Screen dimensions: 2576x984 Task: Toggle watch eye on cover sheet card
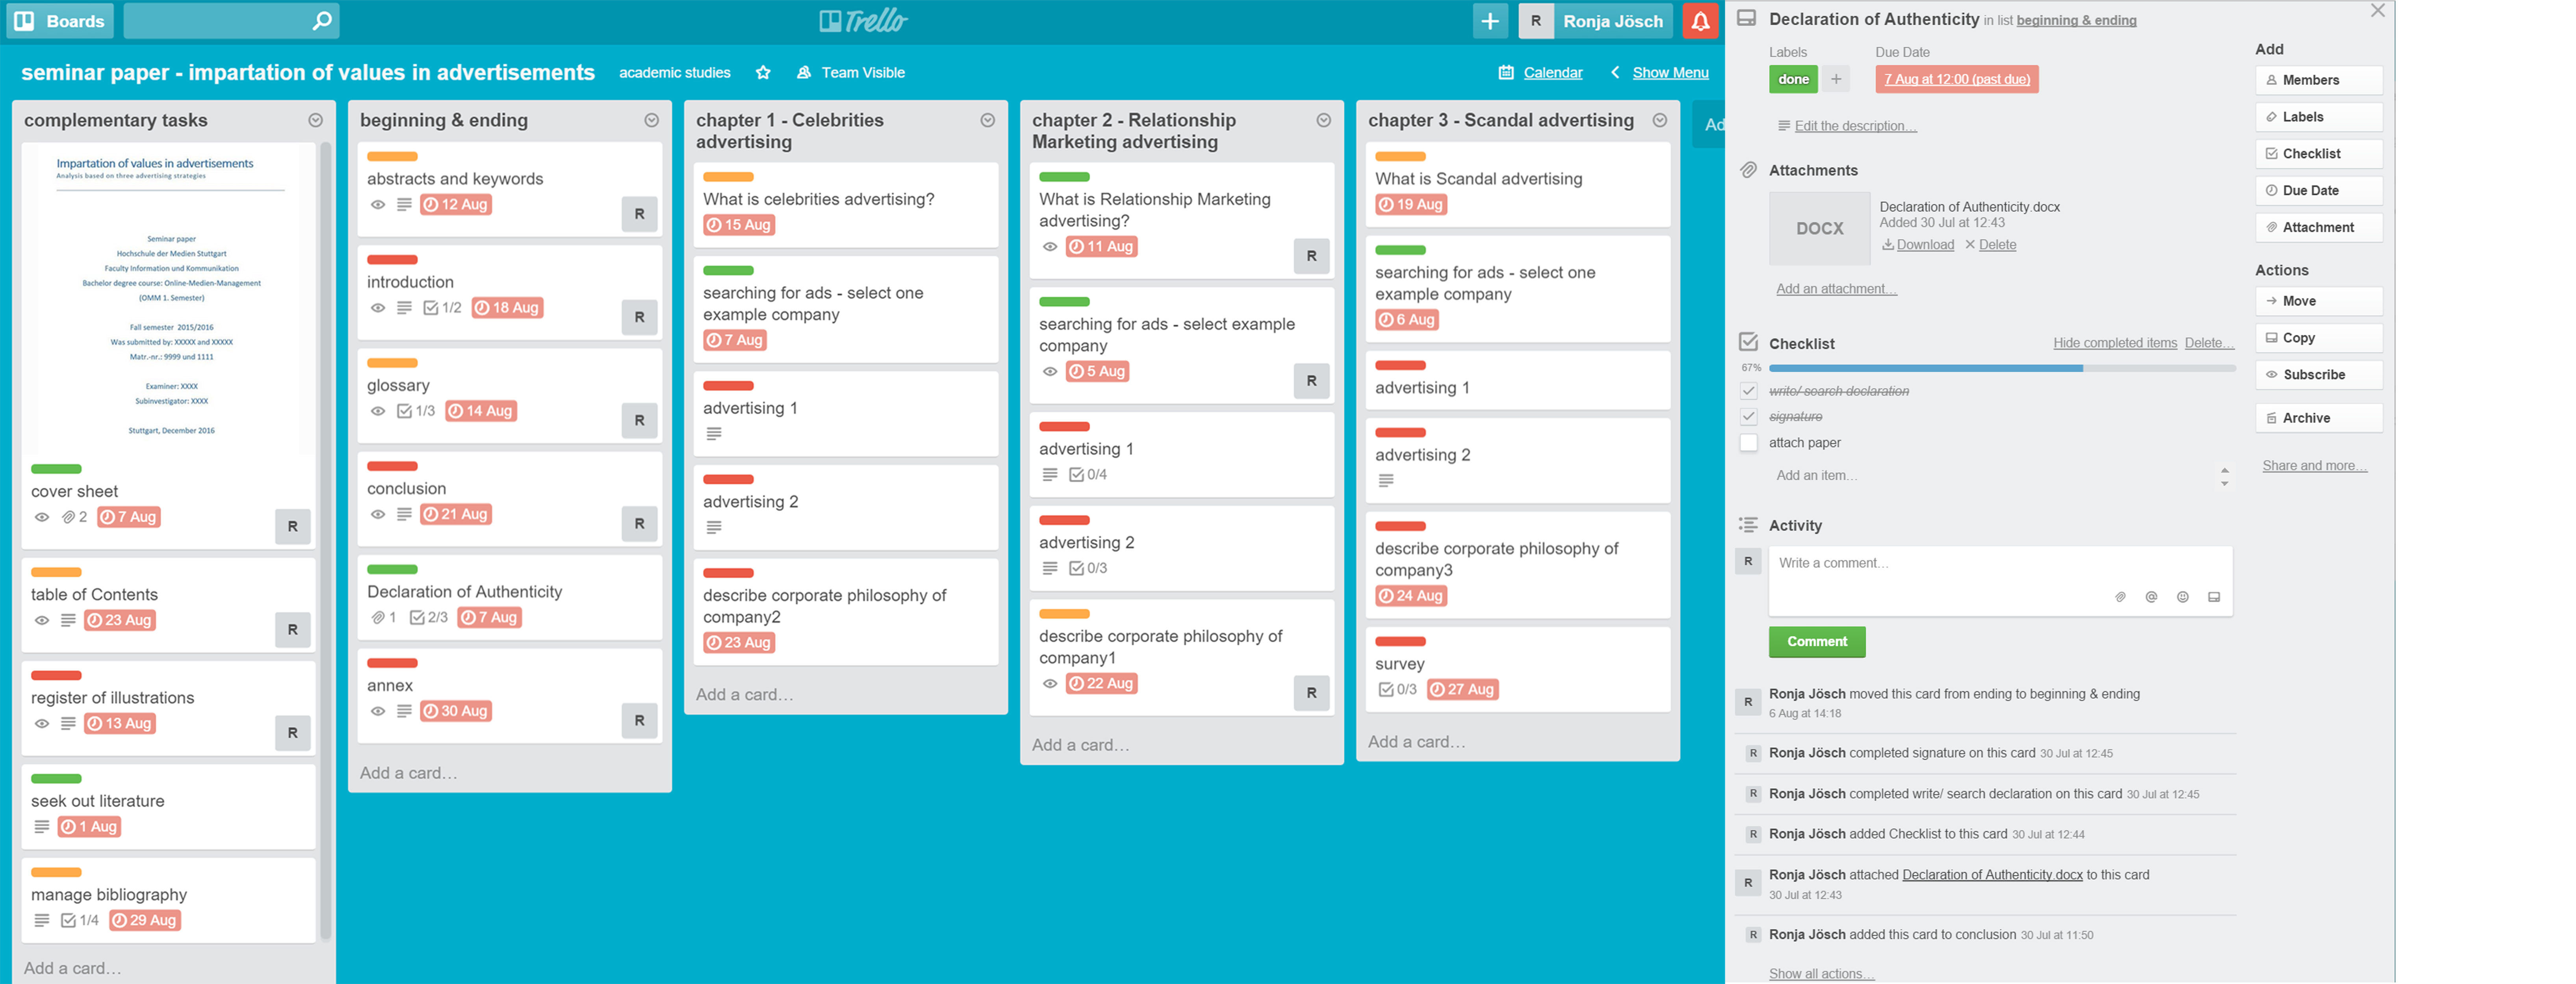coord(42,518)
